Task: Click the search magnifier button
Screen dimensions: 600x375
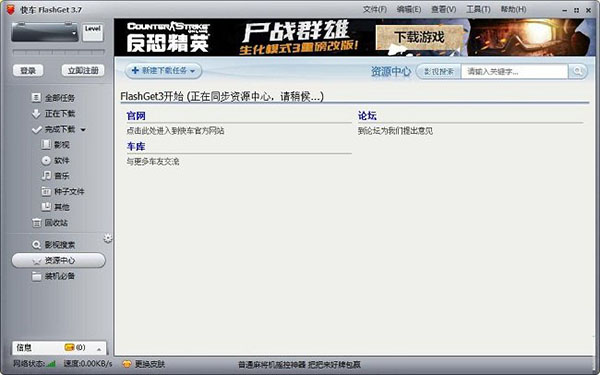Action: click(x=577, y=72)
